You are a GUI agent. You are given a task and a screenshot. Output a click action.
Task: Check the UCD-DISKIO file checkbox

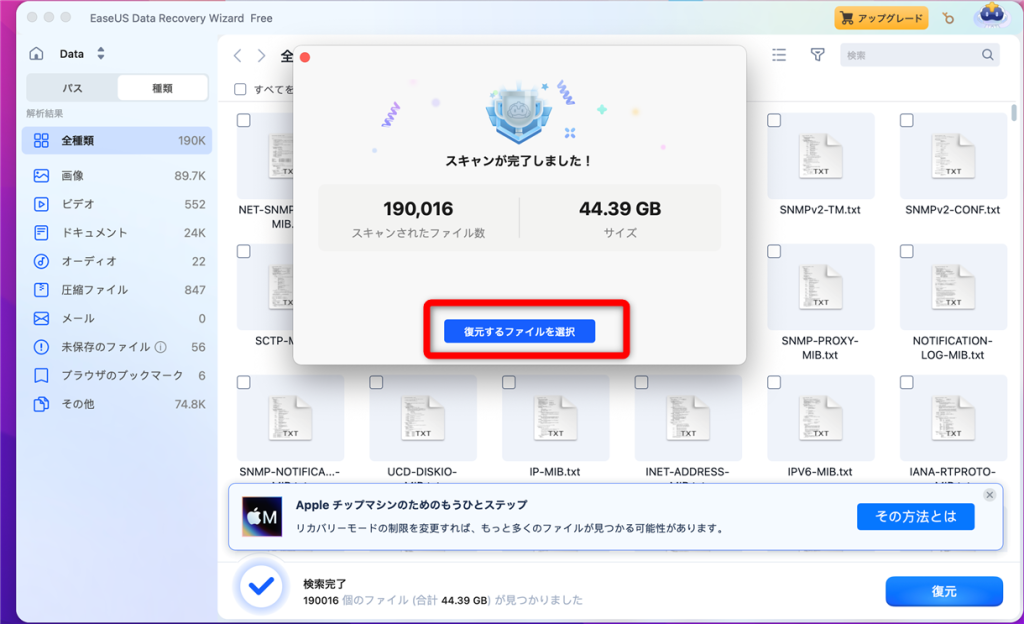click(376, 382)
